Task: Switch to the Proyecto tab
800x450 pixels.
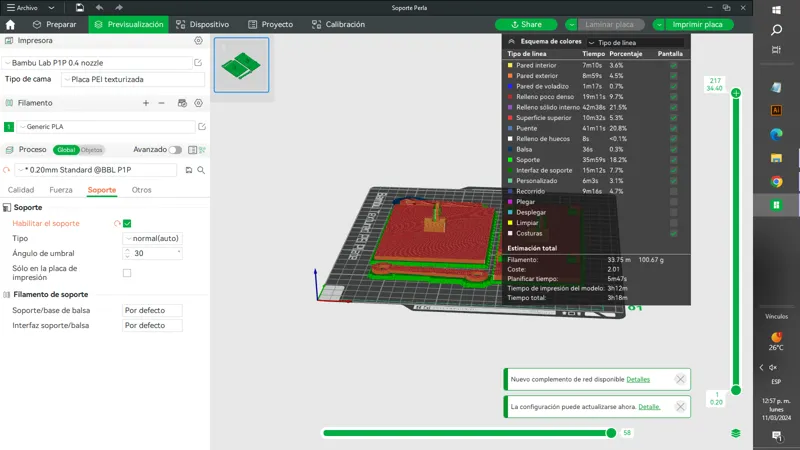Action: coord(270,24)
